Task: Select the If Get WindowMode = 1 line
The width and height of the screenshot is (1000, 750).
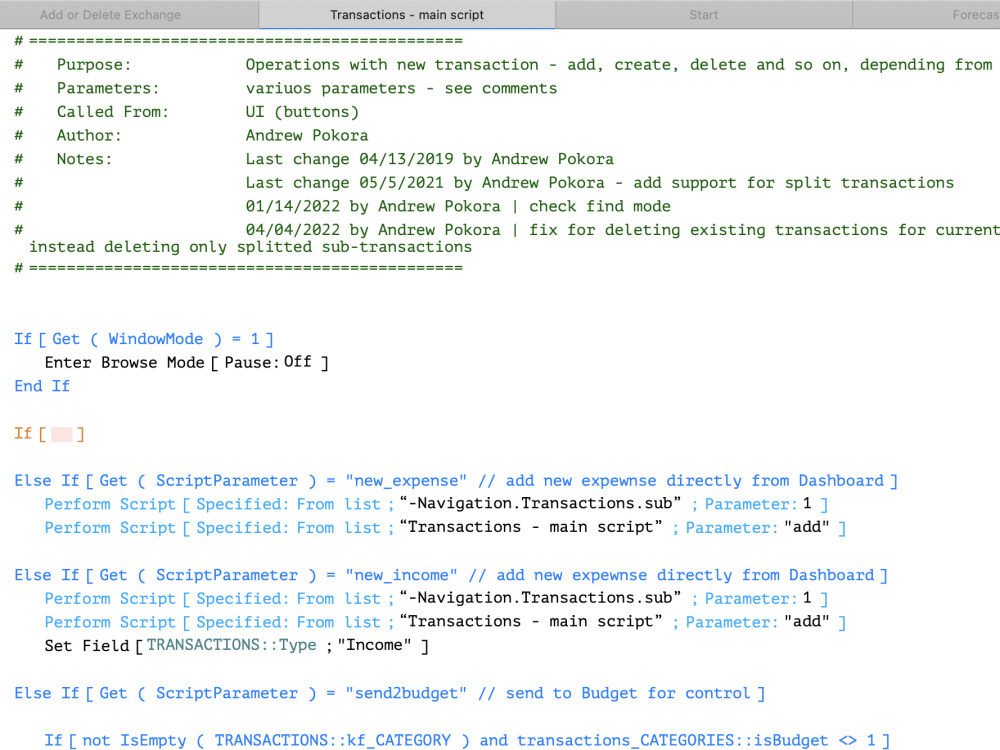Action: (x=144, y=339)
